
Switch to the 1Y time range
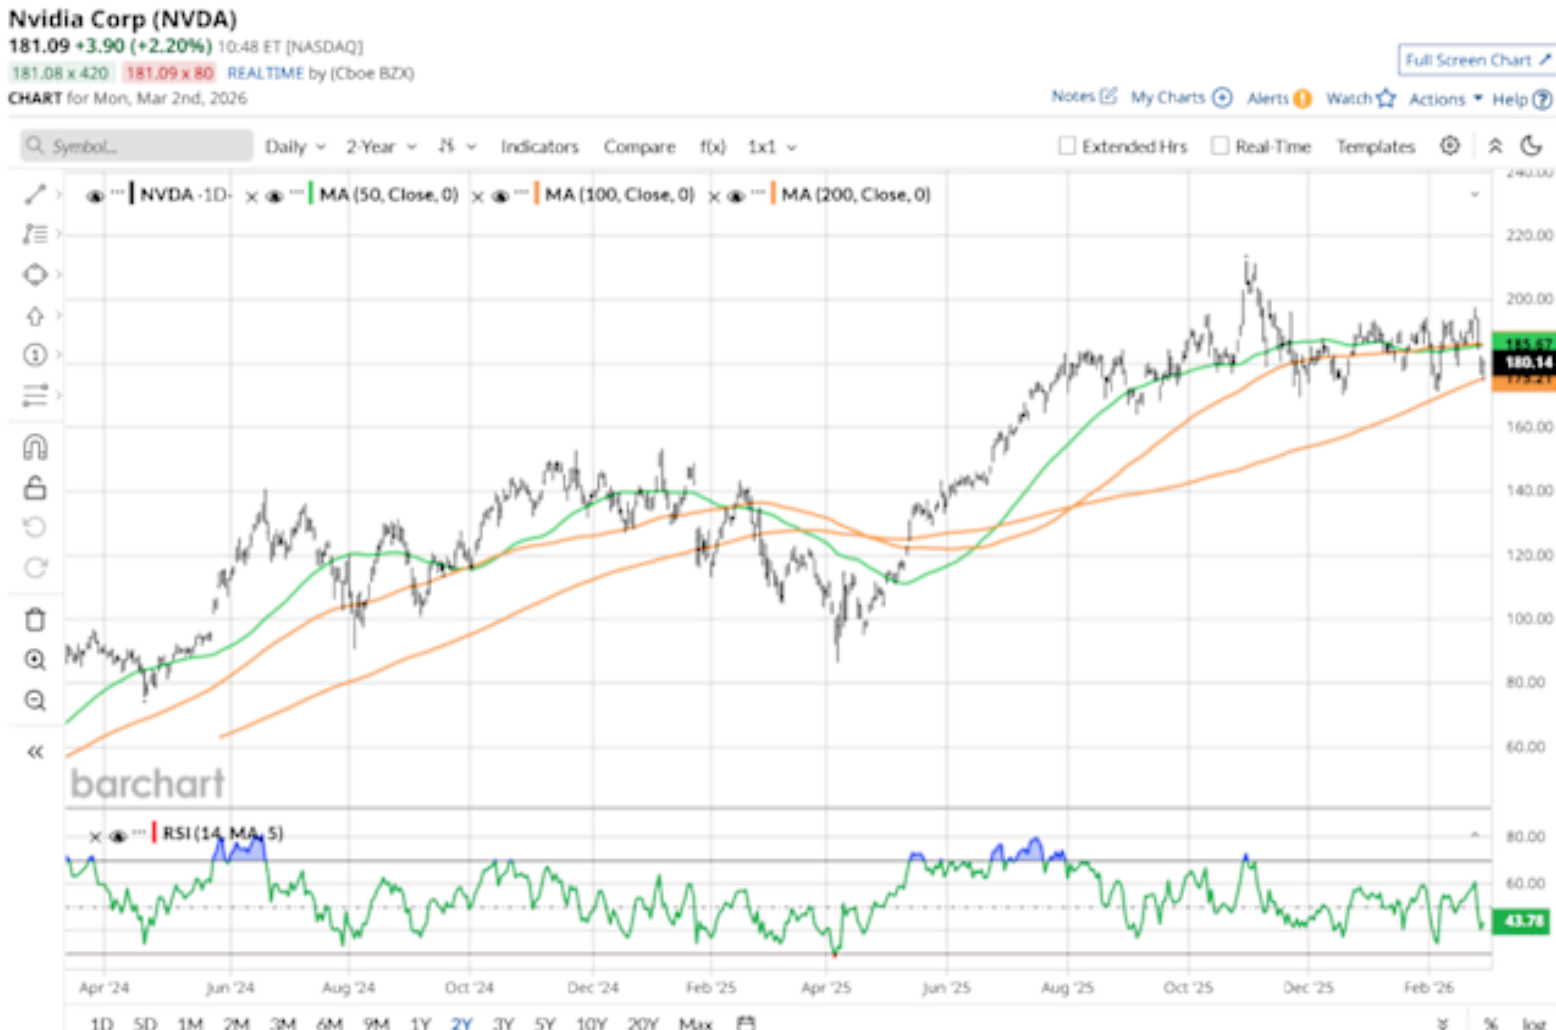[420, 1023]
